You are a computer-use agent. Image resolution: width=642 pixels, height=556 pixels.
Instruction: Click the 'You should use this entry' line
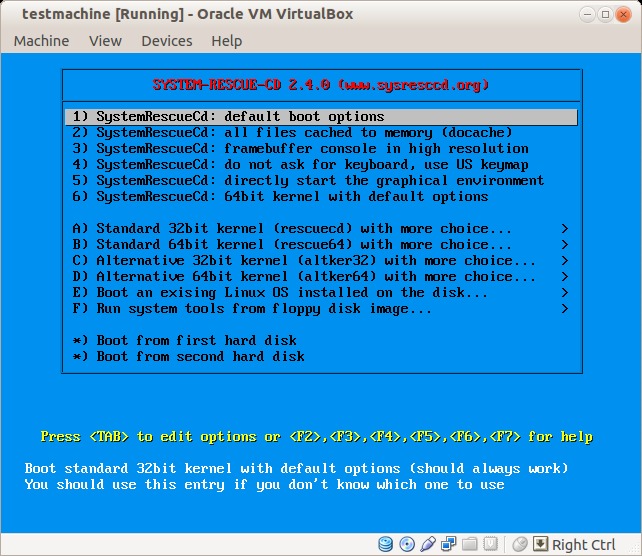click(x=264, y=484)
